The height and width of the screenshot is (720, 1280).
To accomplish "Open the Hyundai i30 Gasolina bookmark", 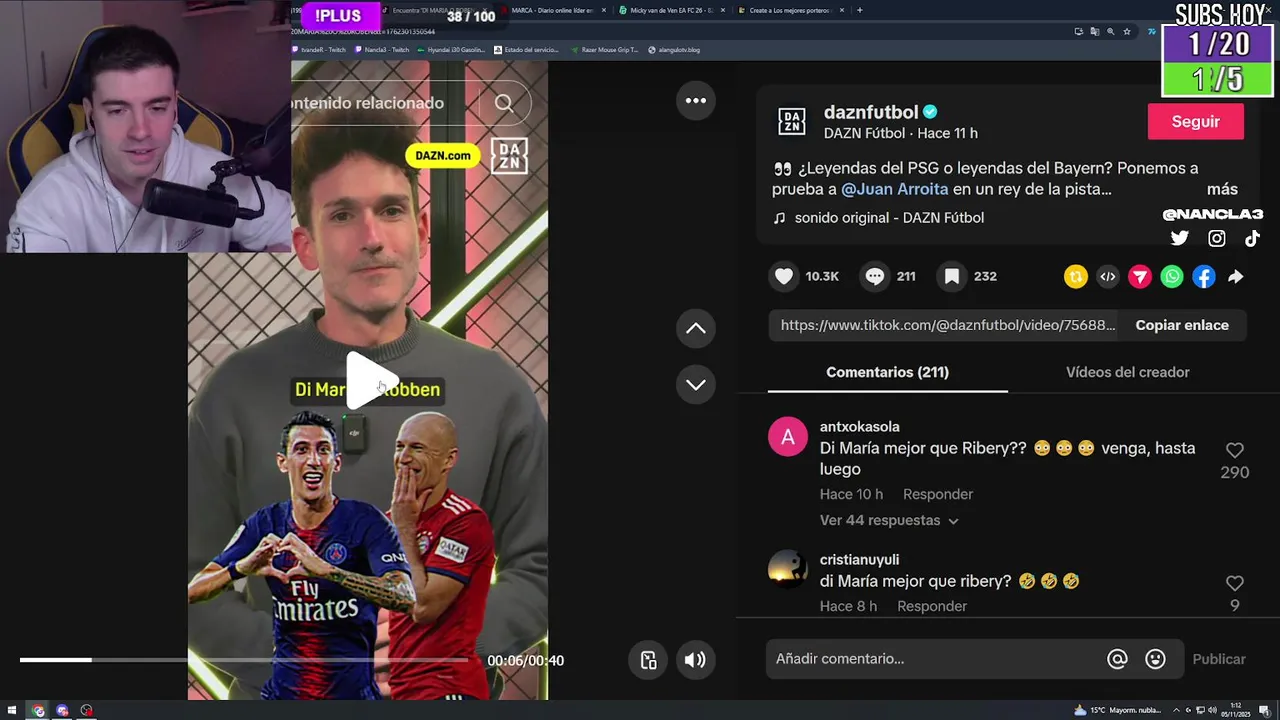I will coord(452,49).
